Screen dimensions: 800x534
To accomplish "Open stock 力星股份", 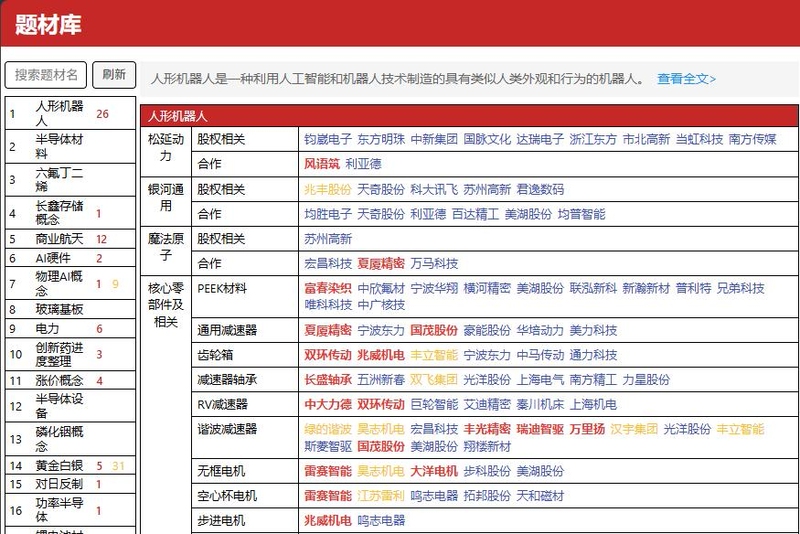I will pyautogui.click(x=646, y=380).
